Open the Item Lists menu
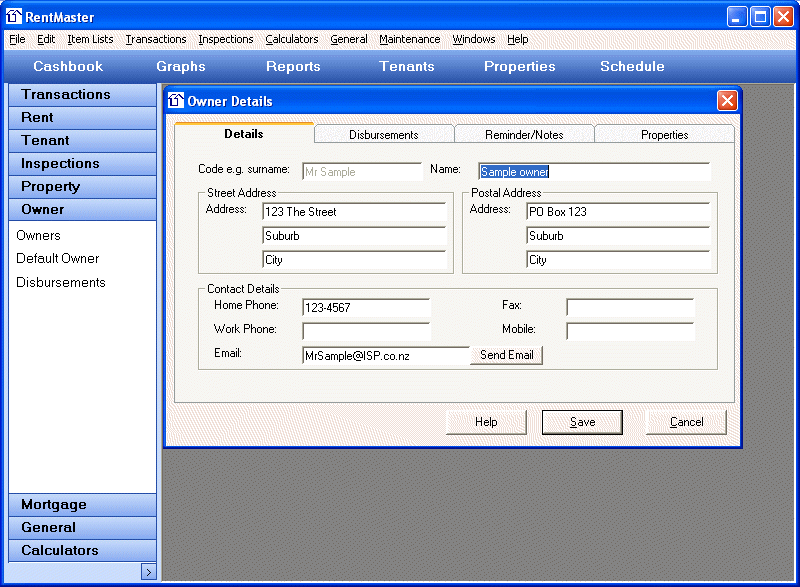 90,40
